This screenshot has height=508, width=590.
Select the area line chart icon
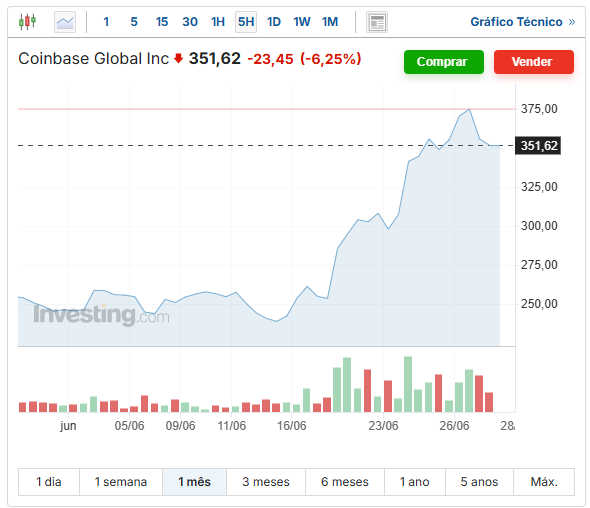coord(65,22)
